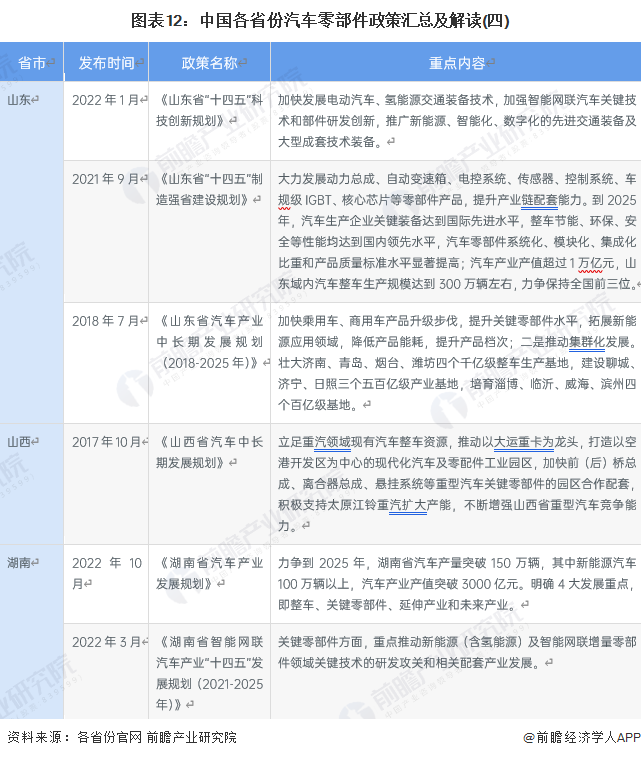
Task: Click the 政策名称 column header
Action: pyautogui.click(x=209, y=63)
